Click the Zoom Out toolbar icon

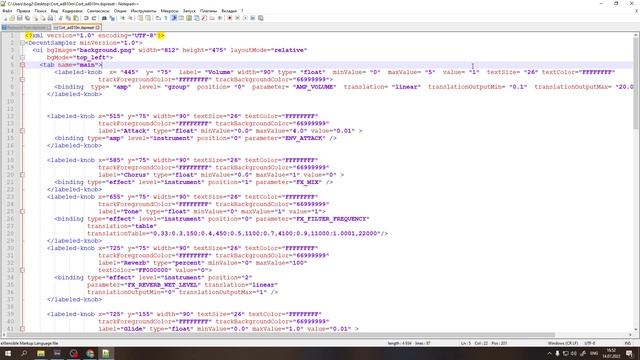click(130, 18)
